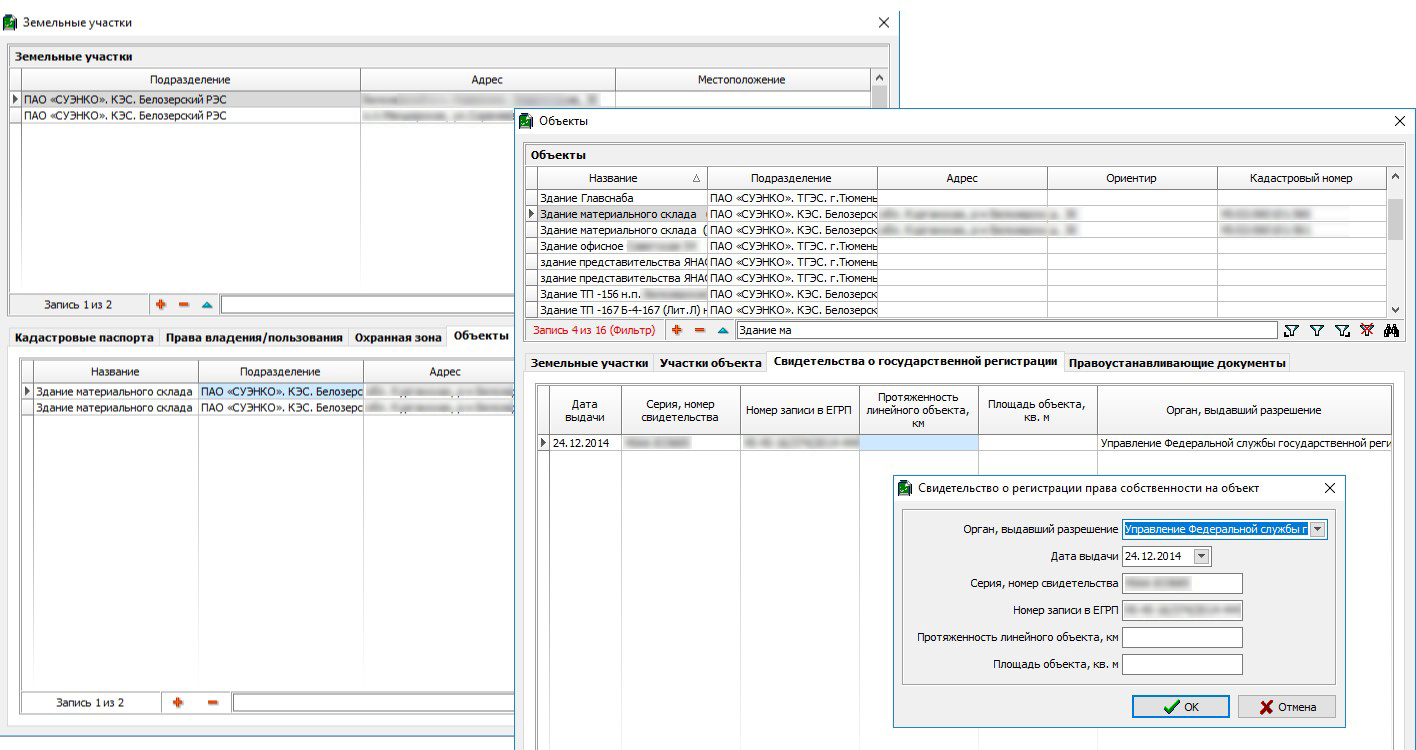Open Орган, выдавший разрешение dropdown
Screen dimensions: 1416x750
[x=1317, y=529]
